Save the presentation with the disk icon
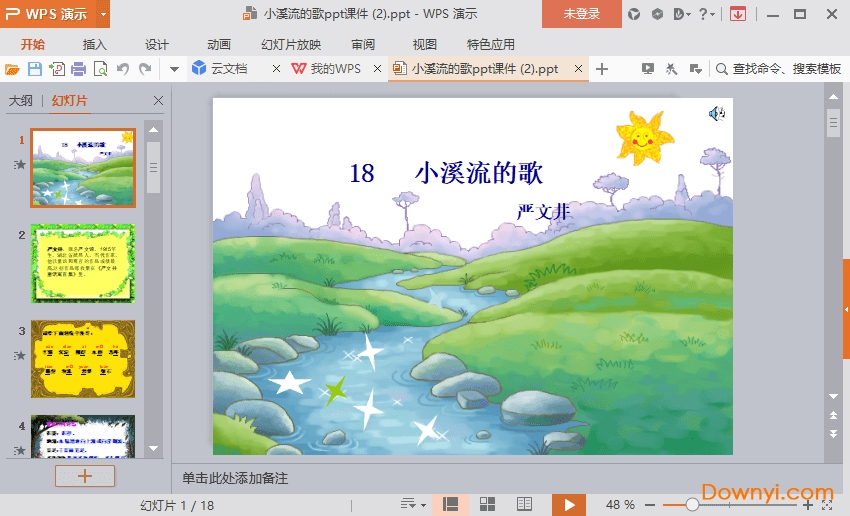Screen dimensions: 850x516 pyautogui.click(x=35, y=69)
